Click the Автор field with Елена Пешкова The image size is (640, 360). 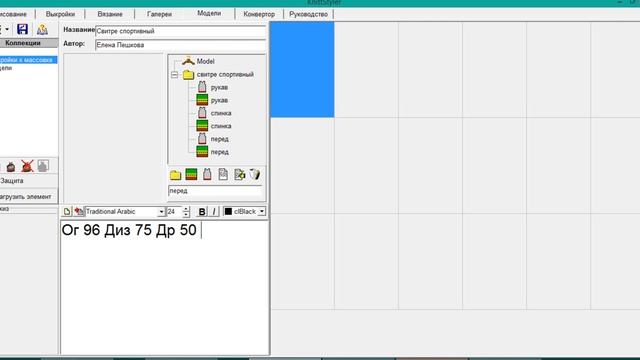(180, 45)
